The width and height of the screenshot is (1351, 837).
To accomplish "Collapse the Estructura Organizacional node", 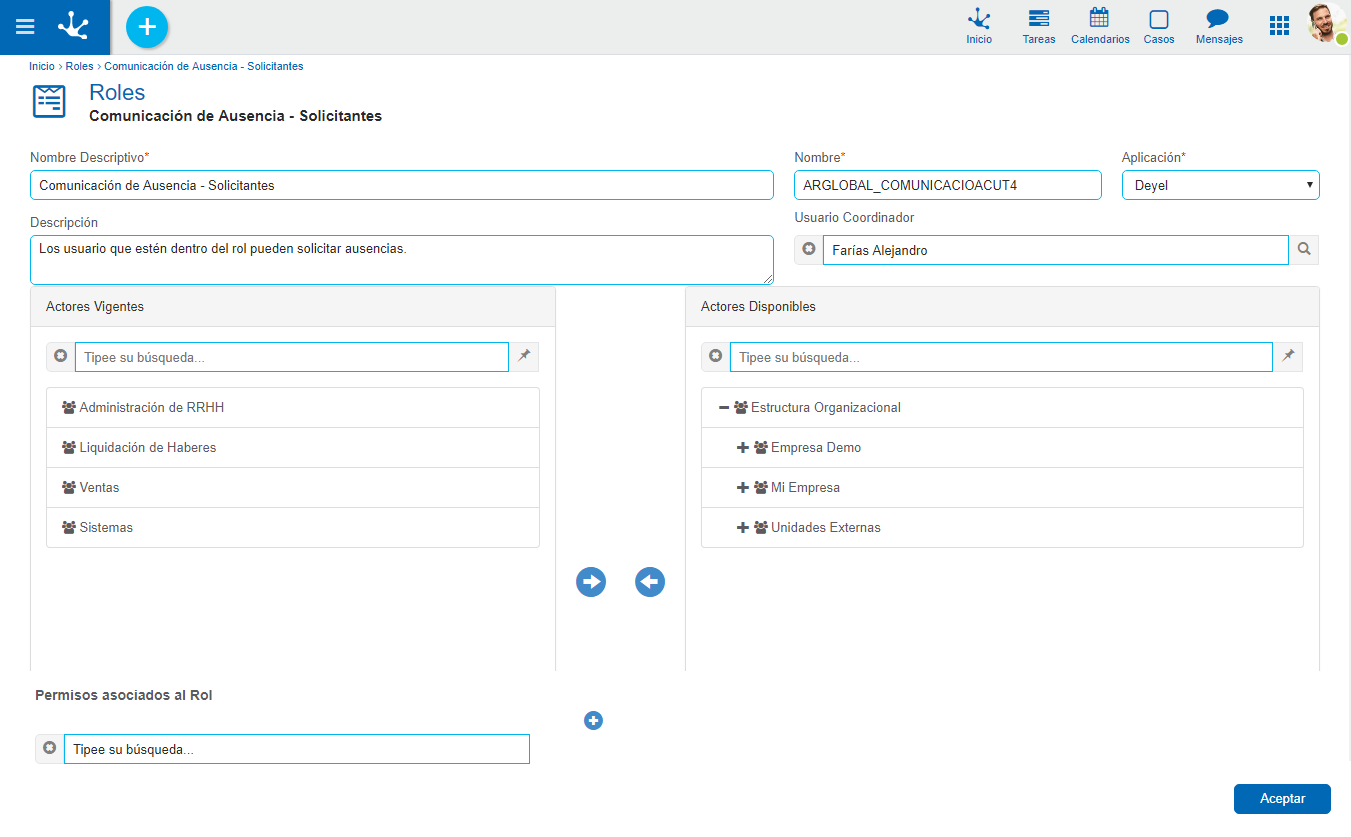I will 724,408.
